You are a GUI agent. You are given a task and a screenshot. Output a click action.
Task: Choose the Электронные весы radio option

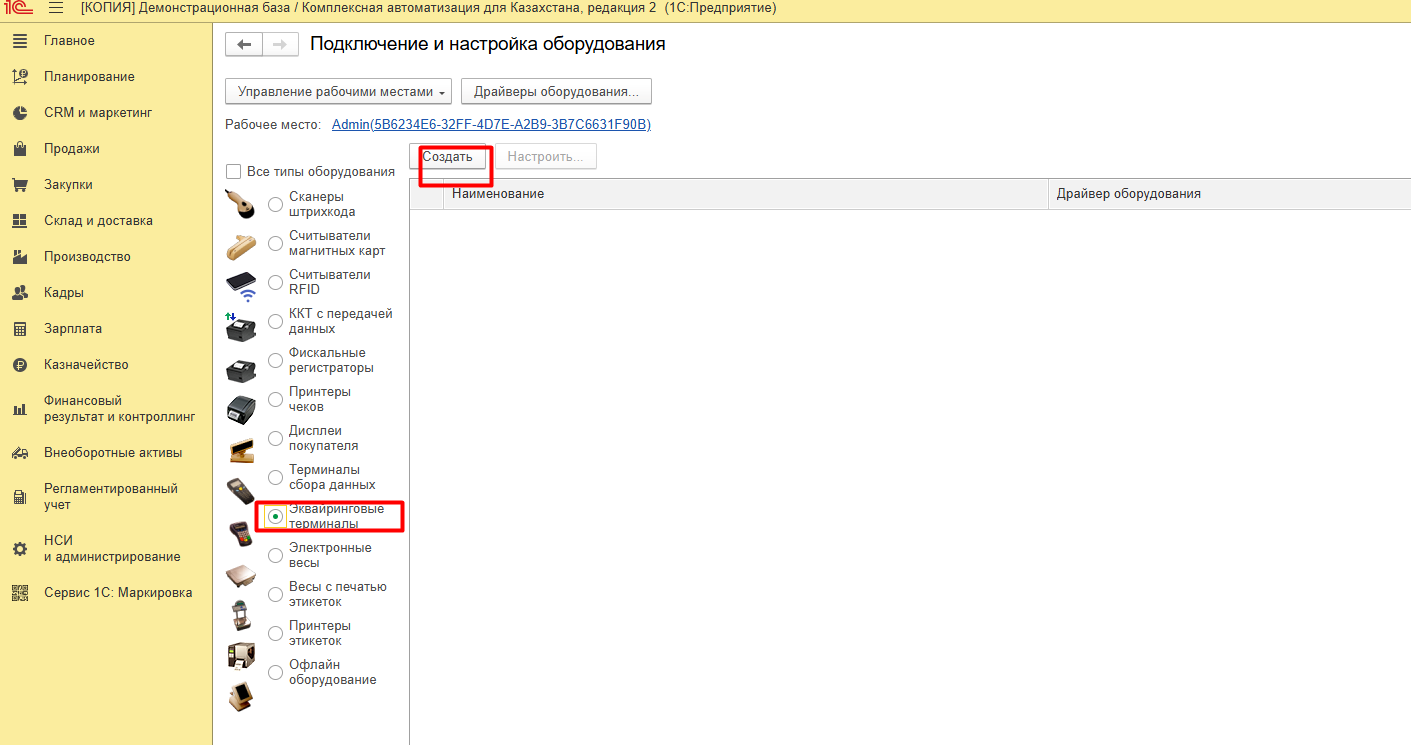[276, 556]
